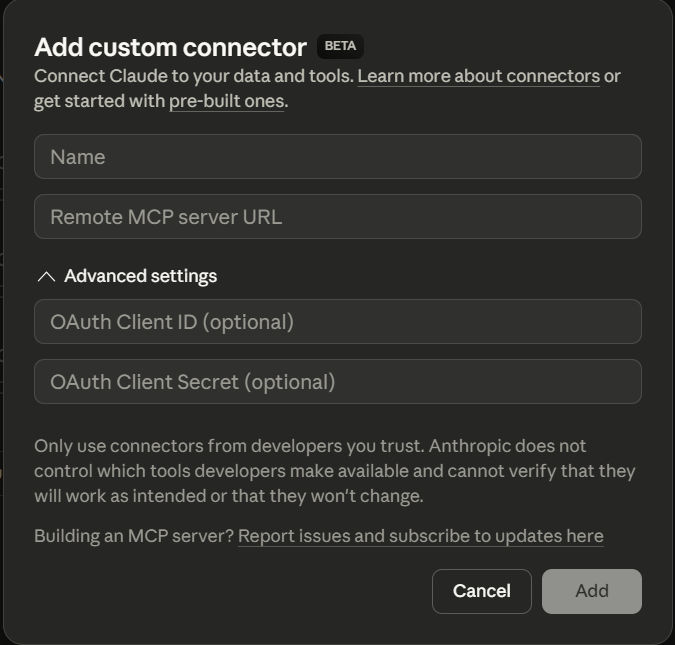Click into the Remote MCP server URL field
Image resolution: width=675 pixels, height=645 pixels.
(338, 217)
